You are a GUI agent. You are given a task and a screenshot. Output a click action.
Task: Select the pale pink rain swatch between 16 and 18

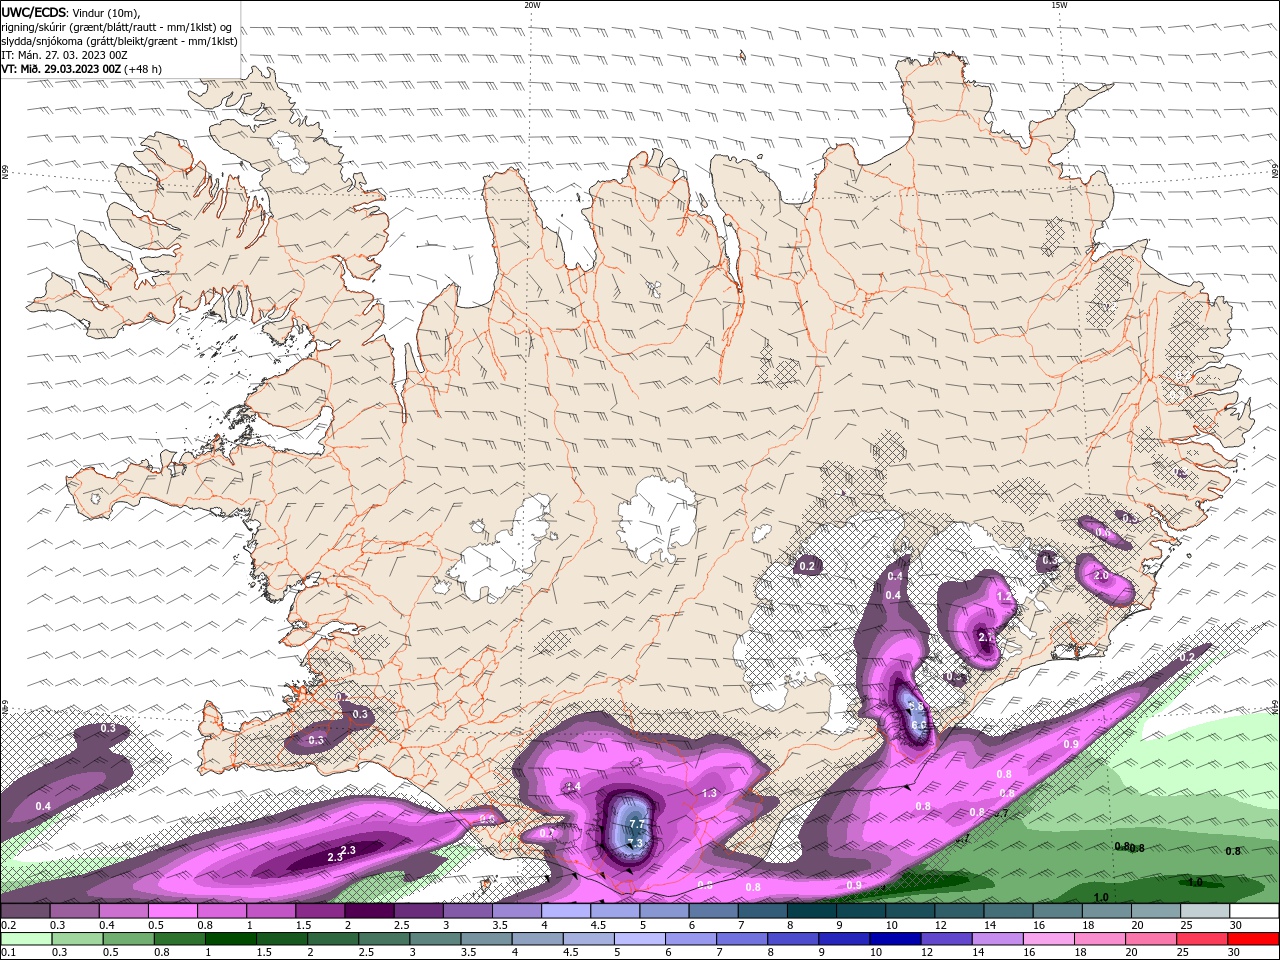point(1048,939)
